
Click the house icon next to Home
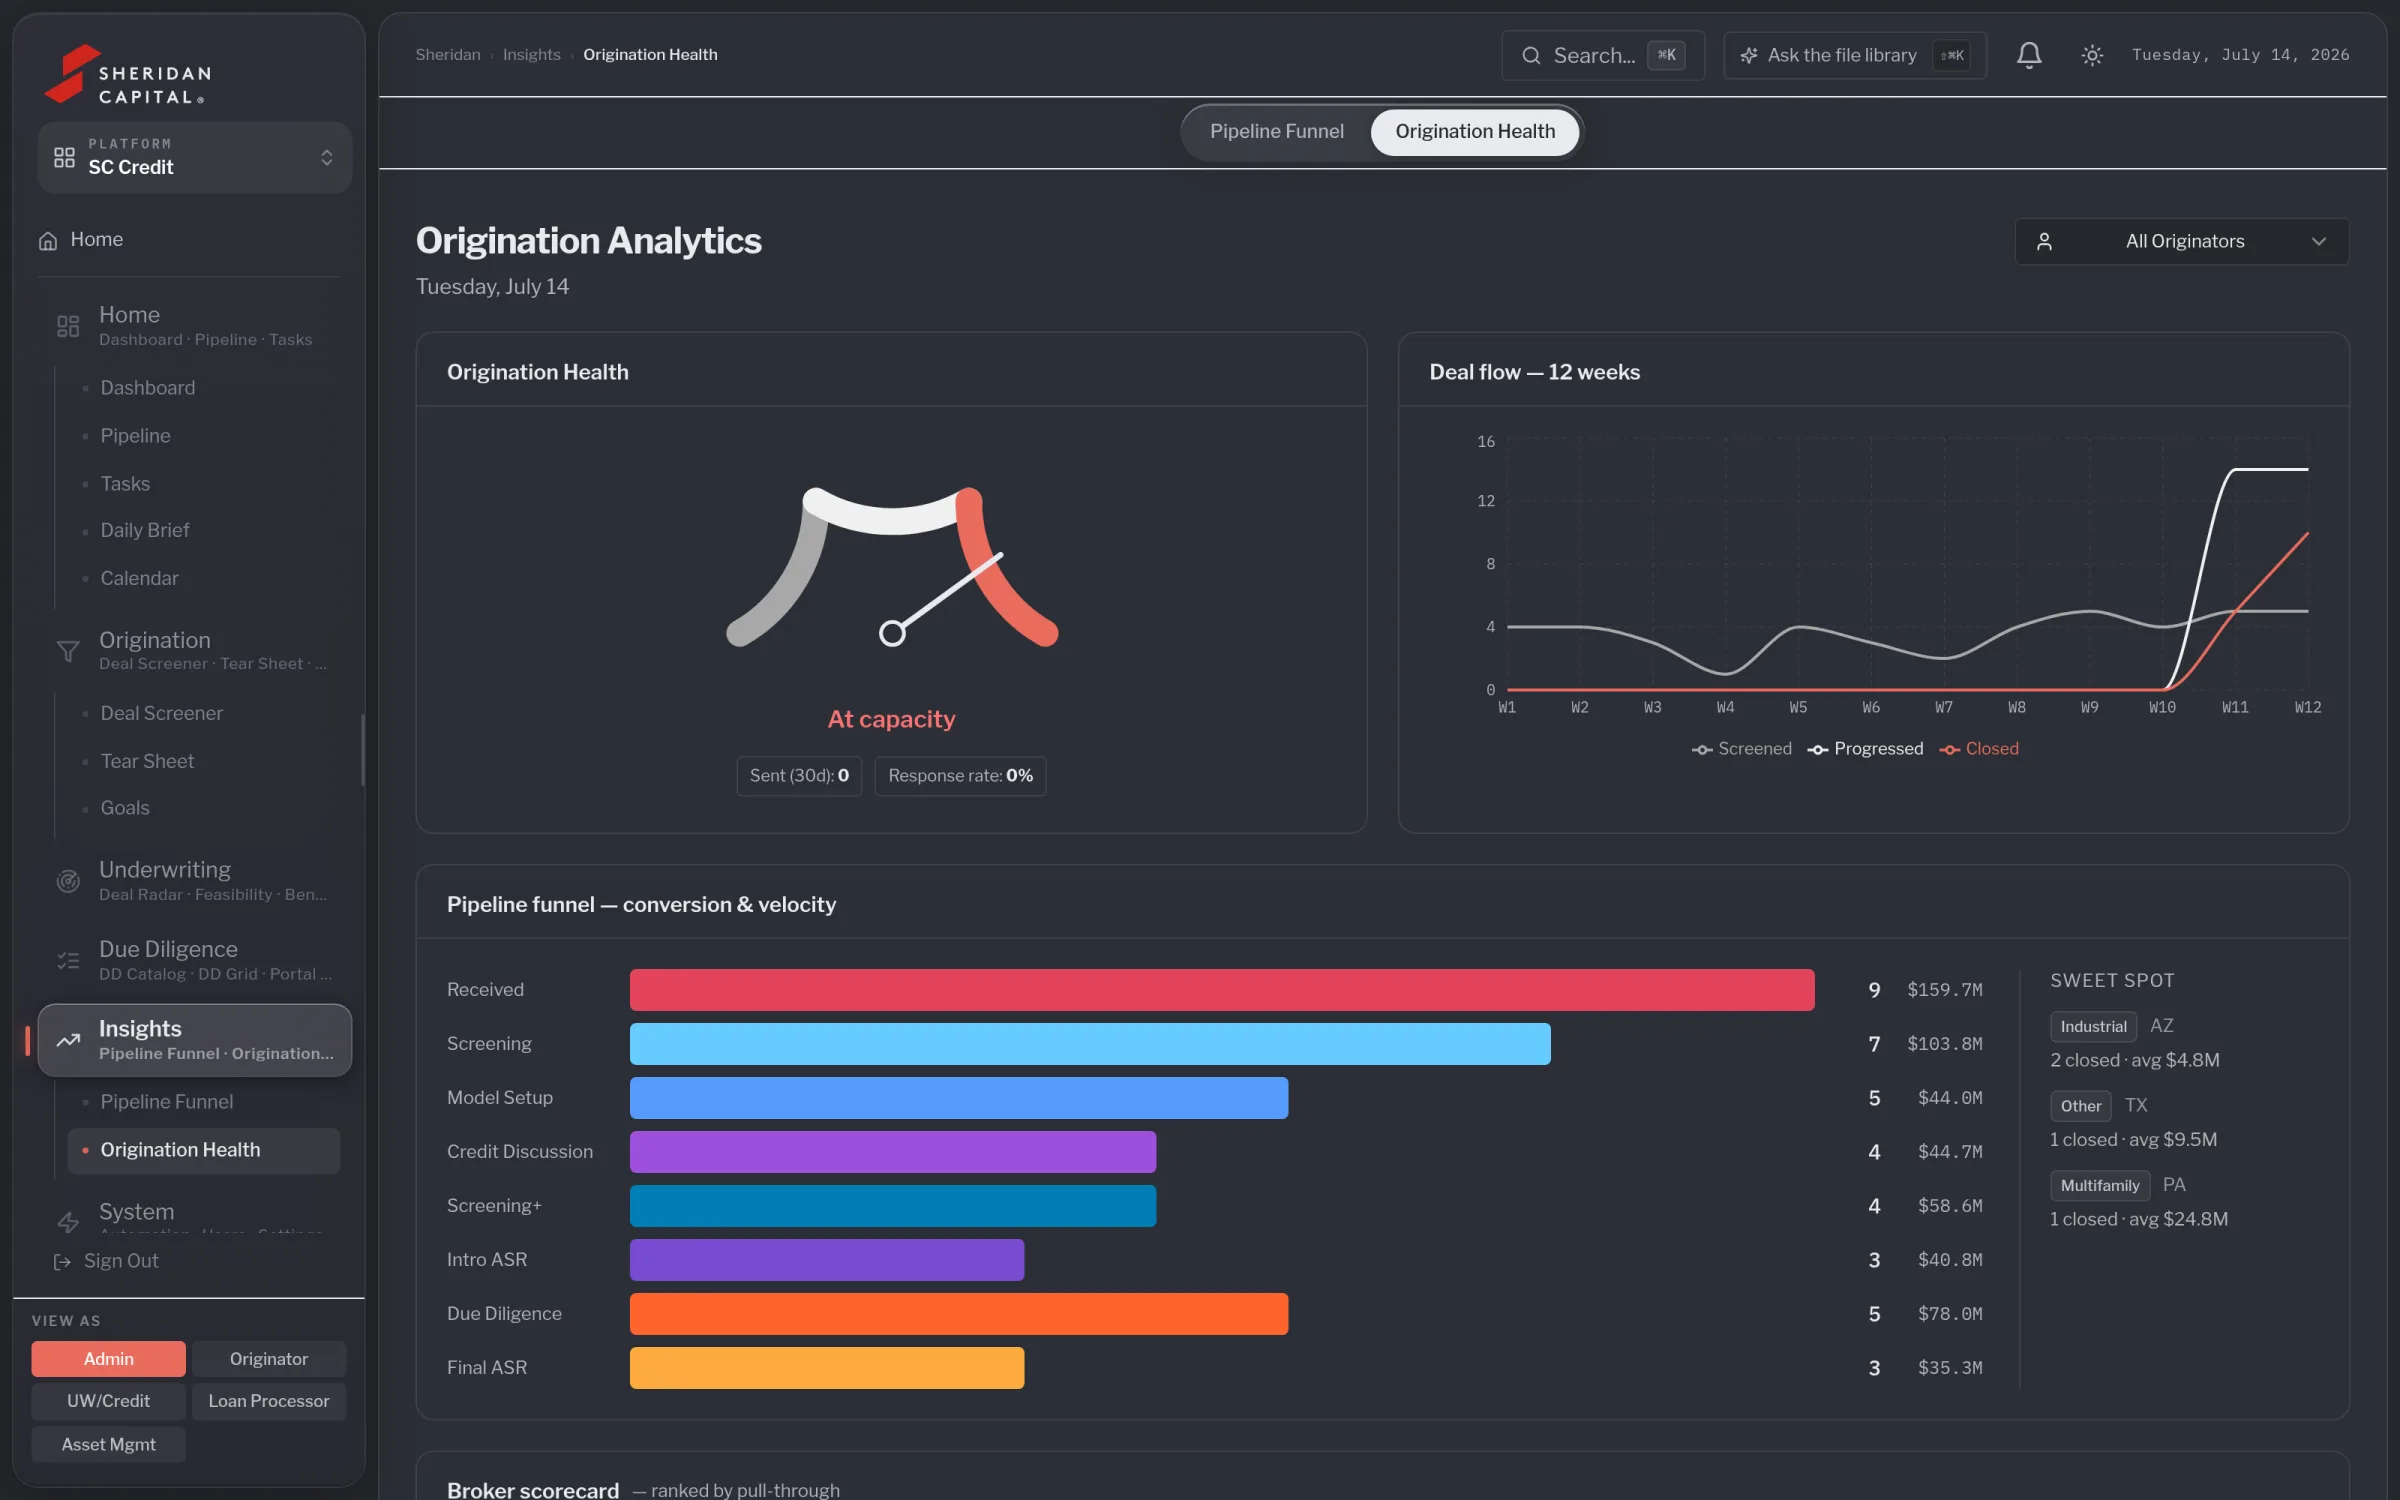point(47,241)
